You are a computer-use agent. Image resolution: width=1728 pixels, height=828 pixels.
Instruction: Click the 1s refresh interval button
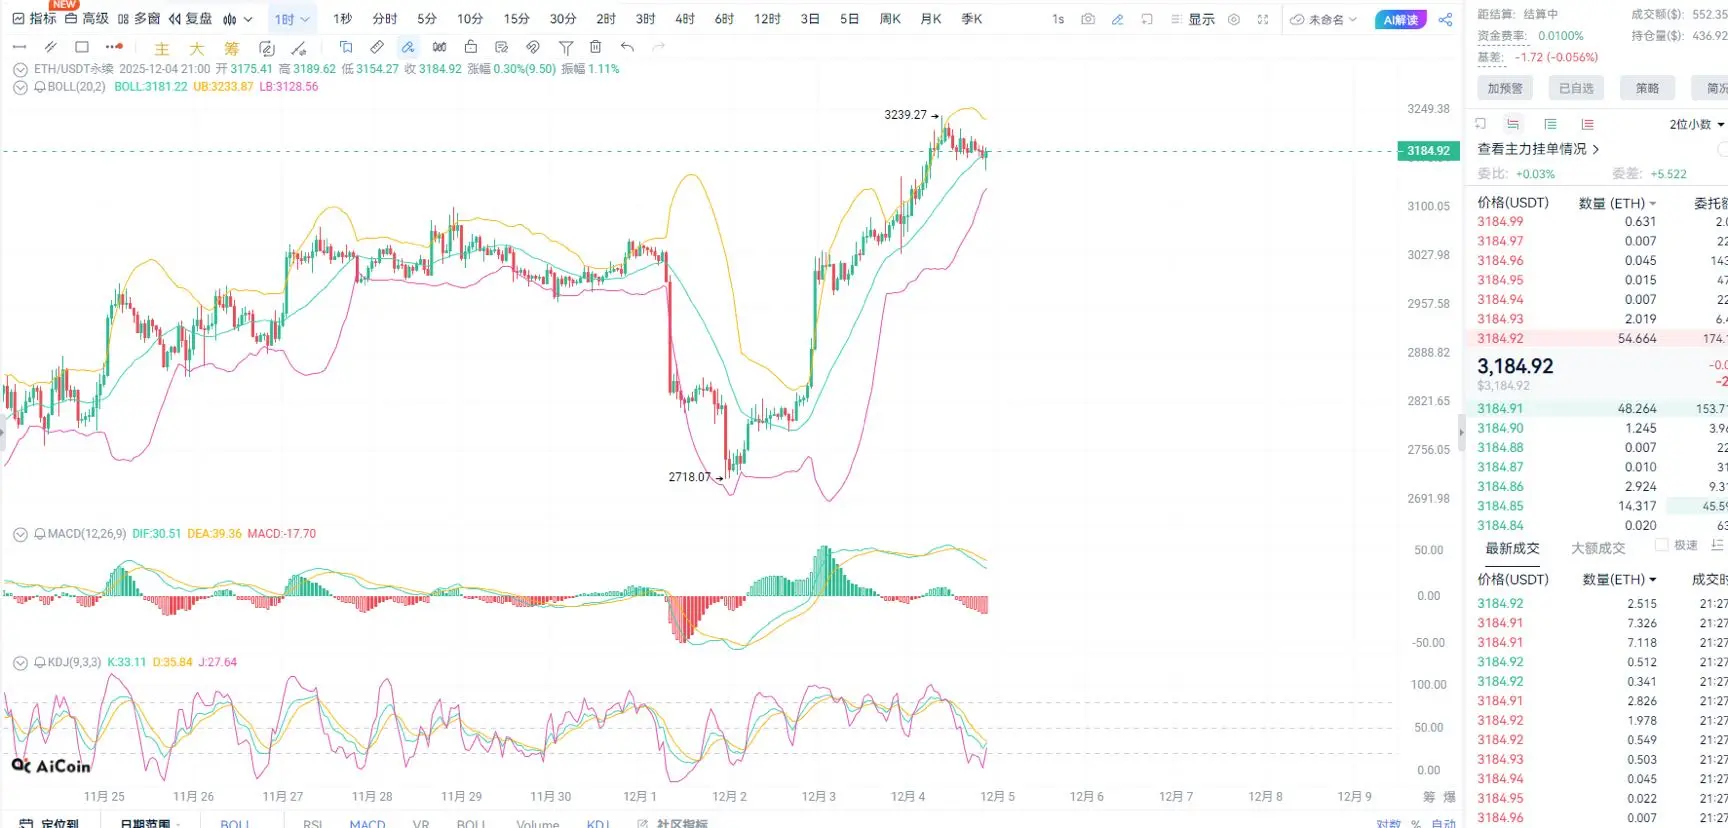[x=1058, y=19]
